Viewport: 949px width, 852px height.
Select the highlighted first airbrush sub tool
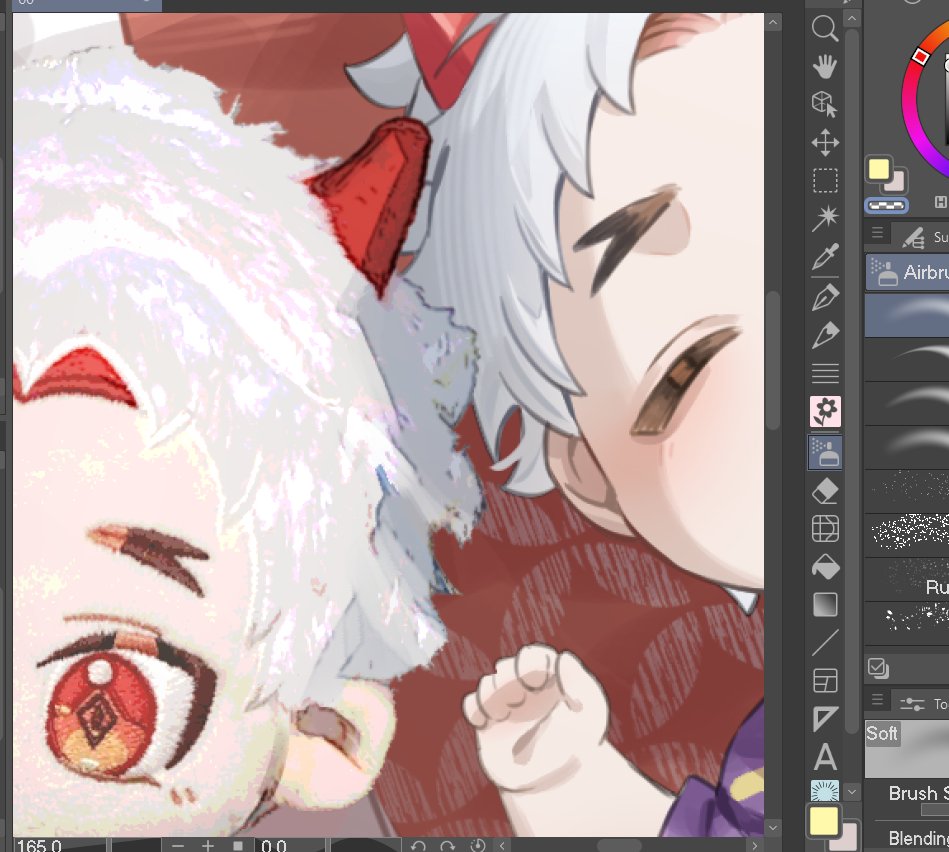pos(907,315)
